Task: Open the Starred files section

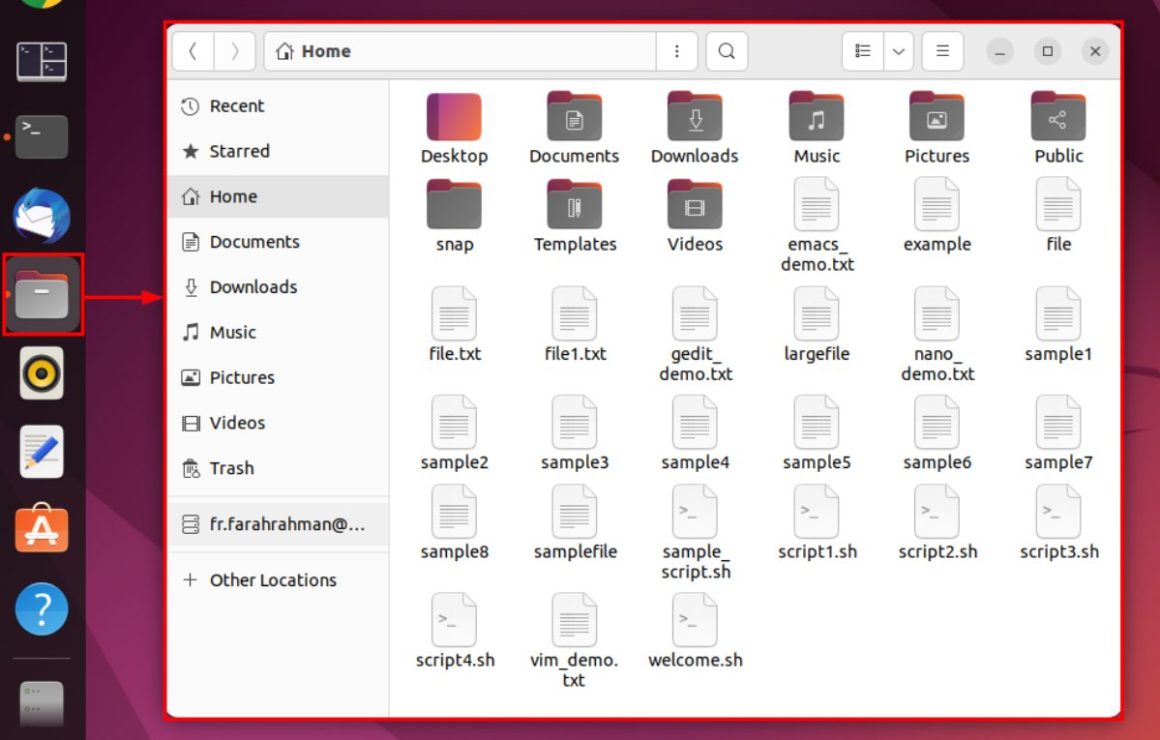Action: (240, 151)
